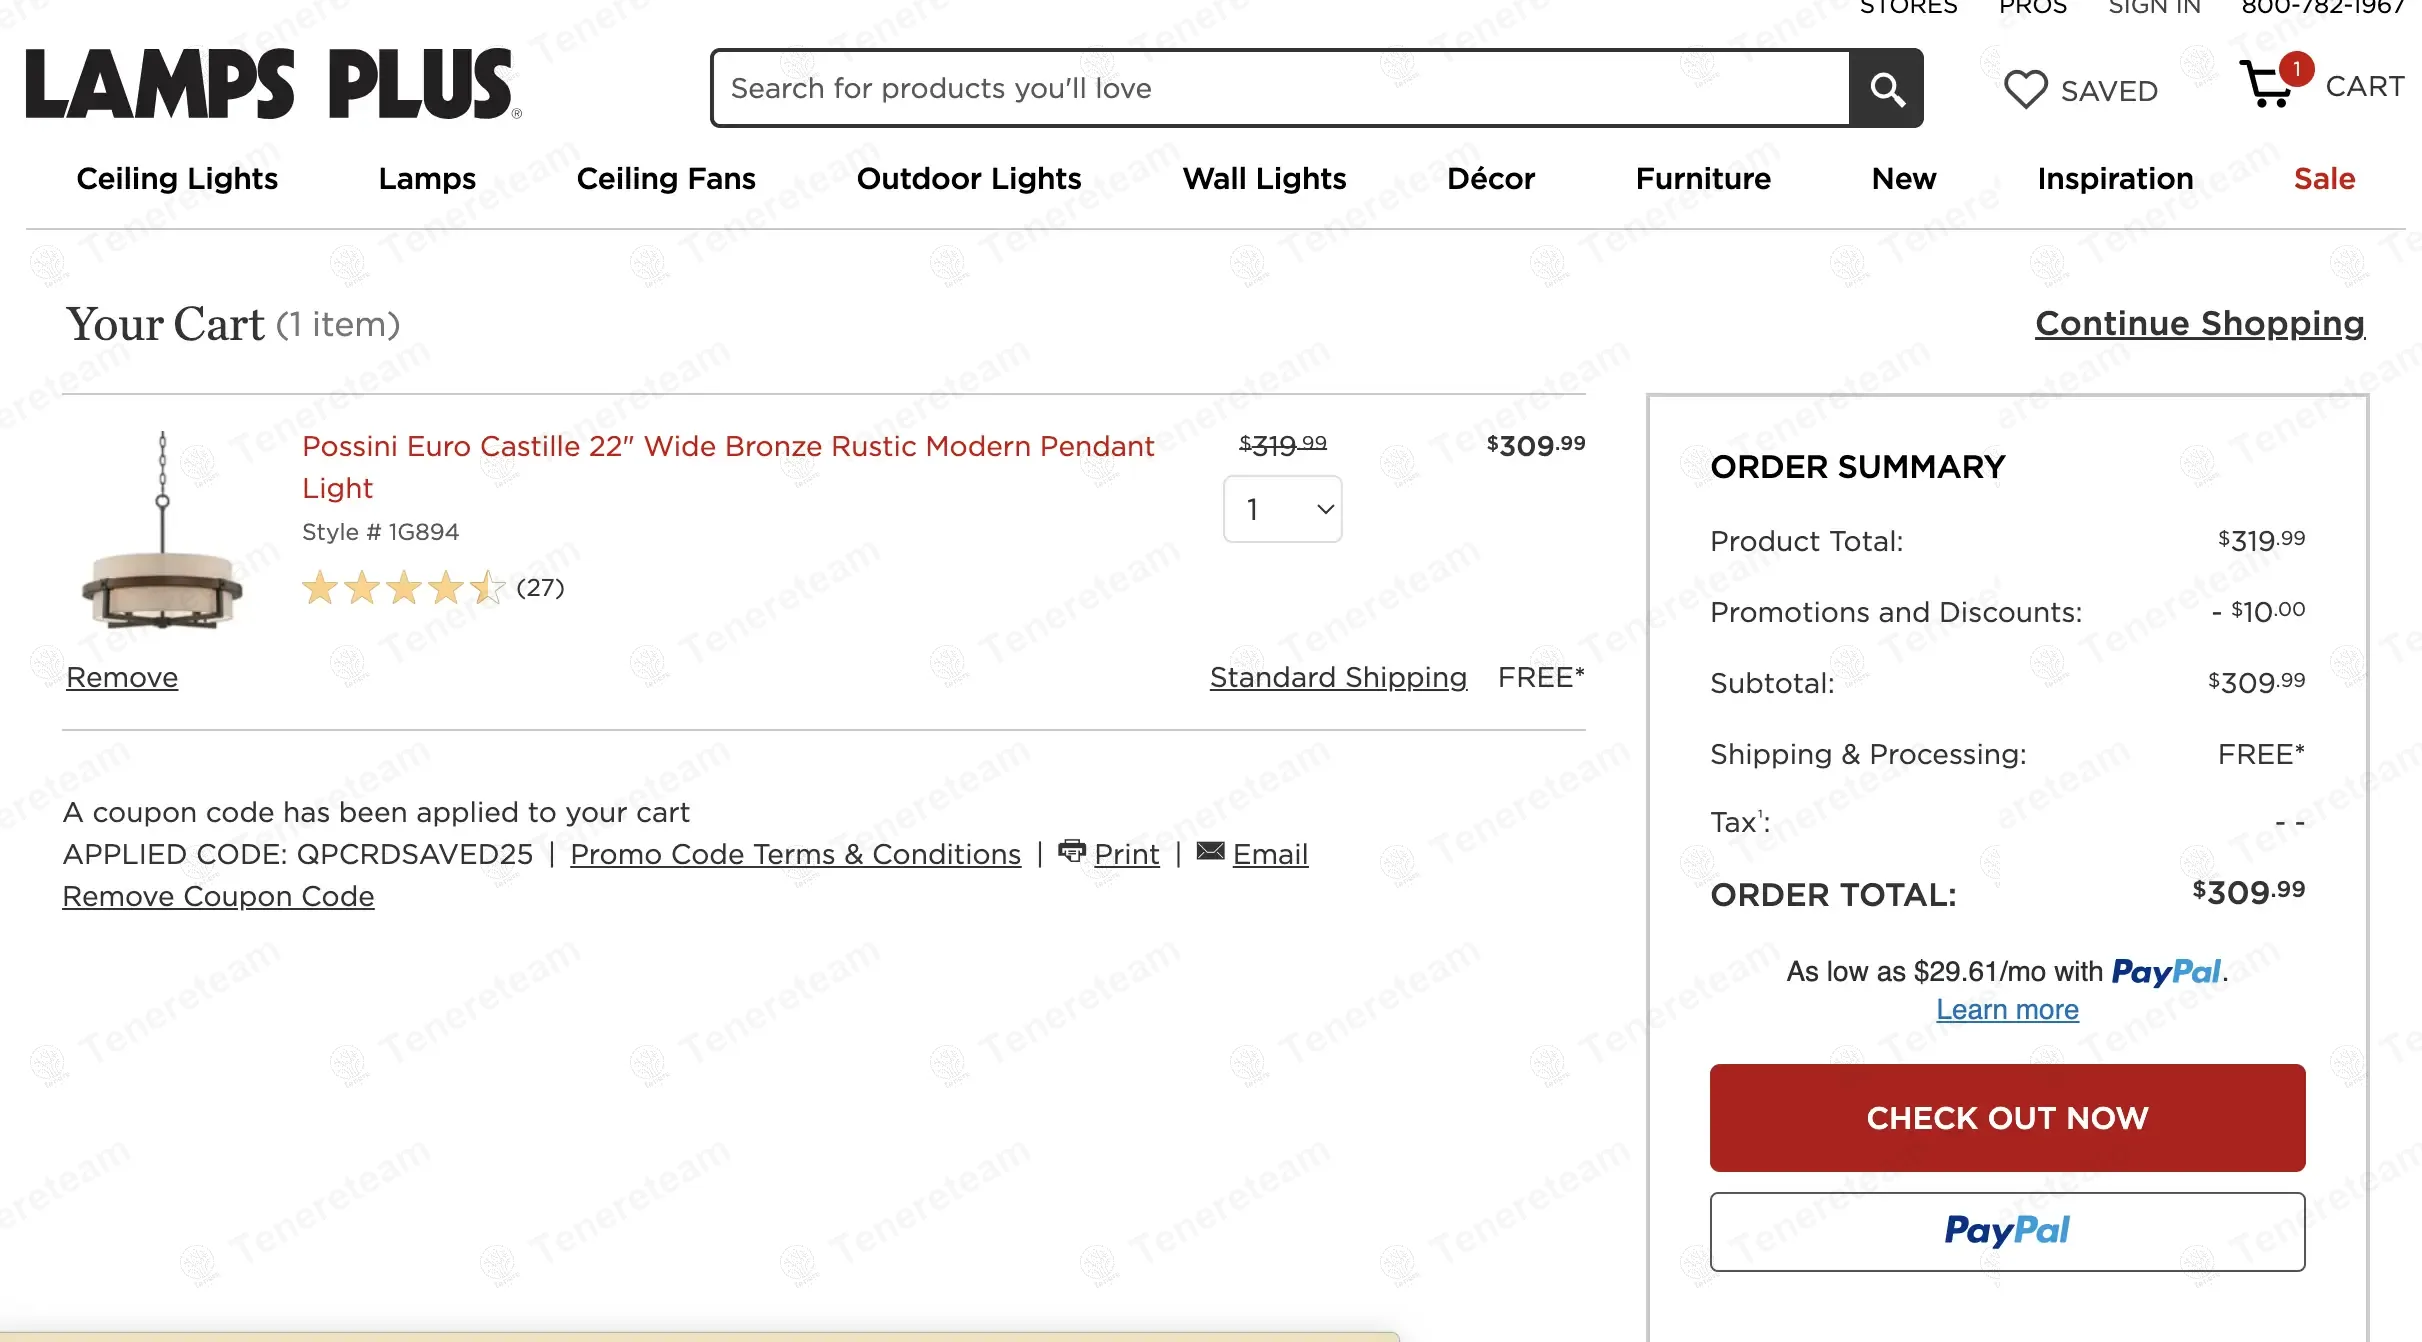Viewport: 2422px width, 1342px height.
Task: Open the shopping cart icon
Action: coord(2268,84)
